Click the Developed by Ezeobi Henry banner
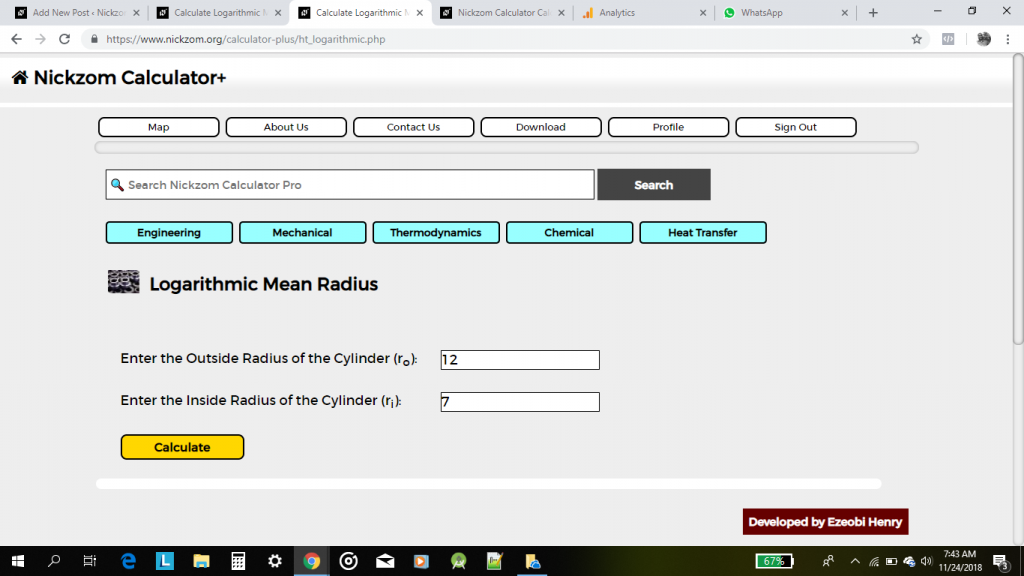 pos(825,522)
